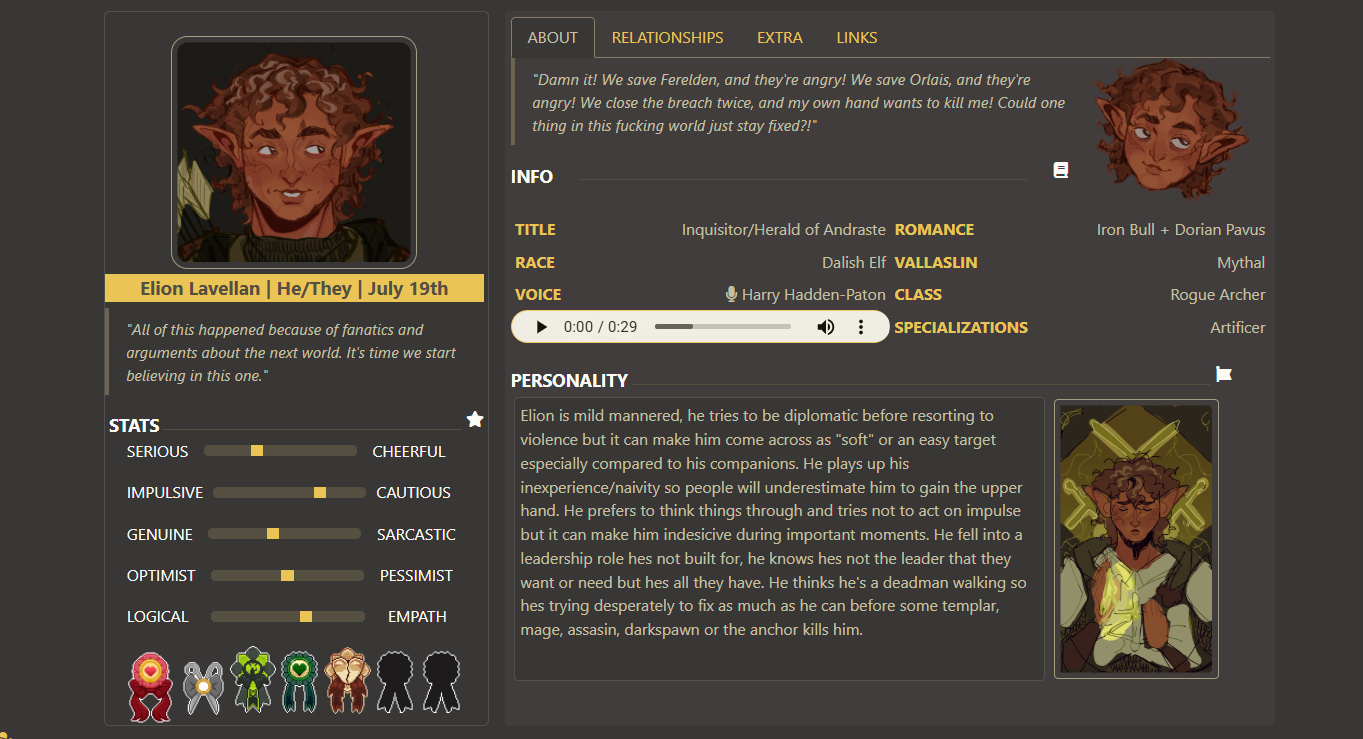Click the star icon next to STATS
The width and height of the screenshot is (1363, 739).
475,419
